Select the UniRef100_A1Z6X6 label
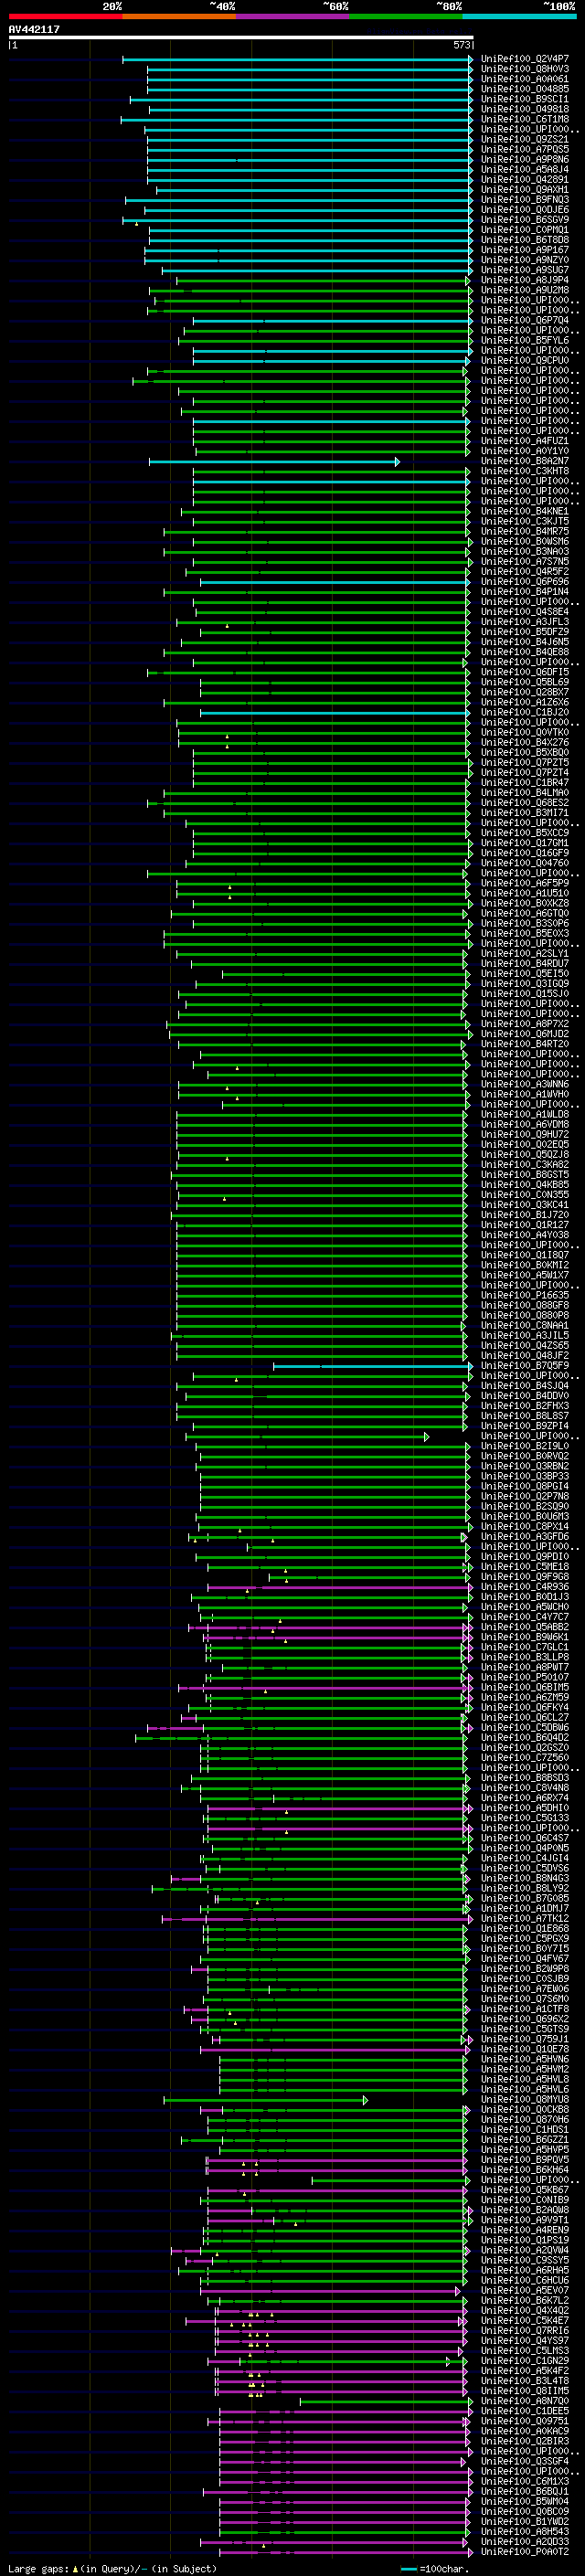 525,702
